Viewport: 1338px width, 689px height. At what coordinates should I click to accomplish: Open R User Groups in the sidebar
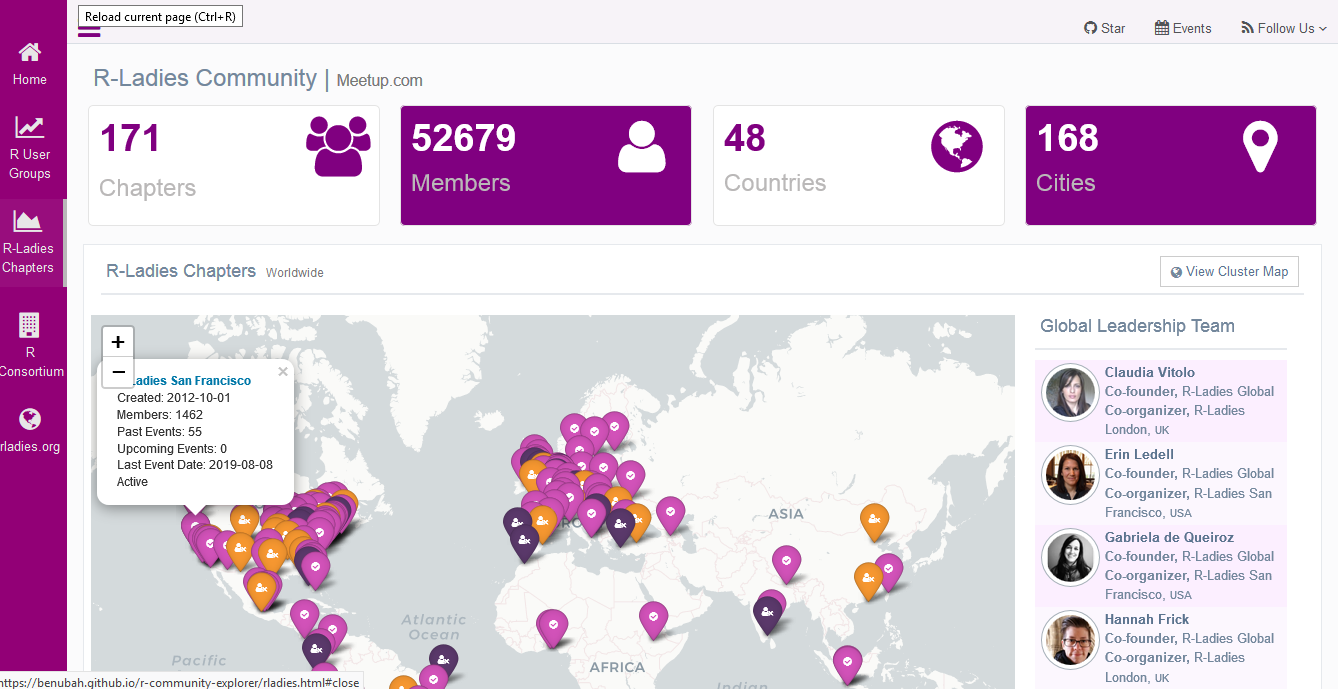click(x=30, y=147)
